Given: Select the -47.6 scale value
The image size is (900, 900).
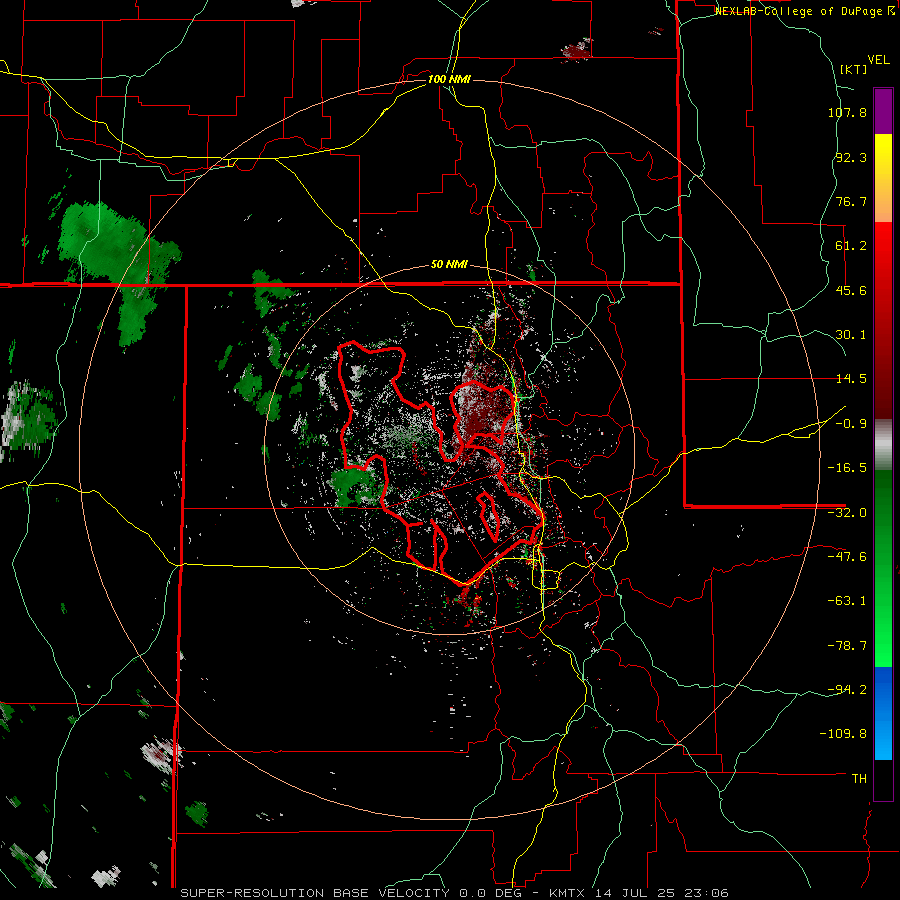Looking at the screenshot, I should [x=847, y=557].
